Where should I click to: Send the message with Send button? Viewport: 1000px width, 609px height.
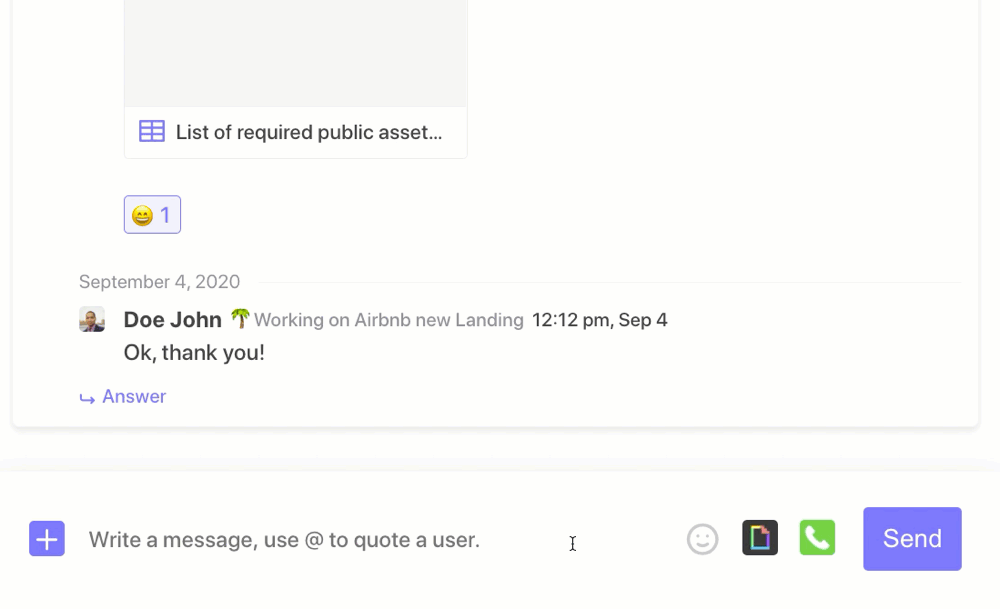(x=912, y=539)
